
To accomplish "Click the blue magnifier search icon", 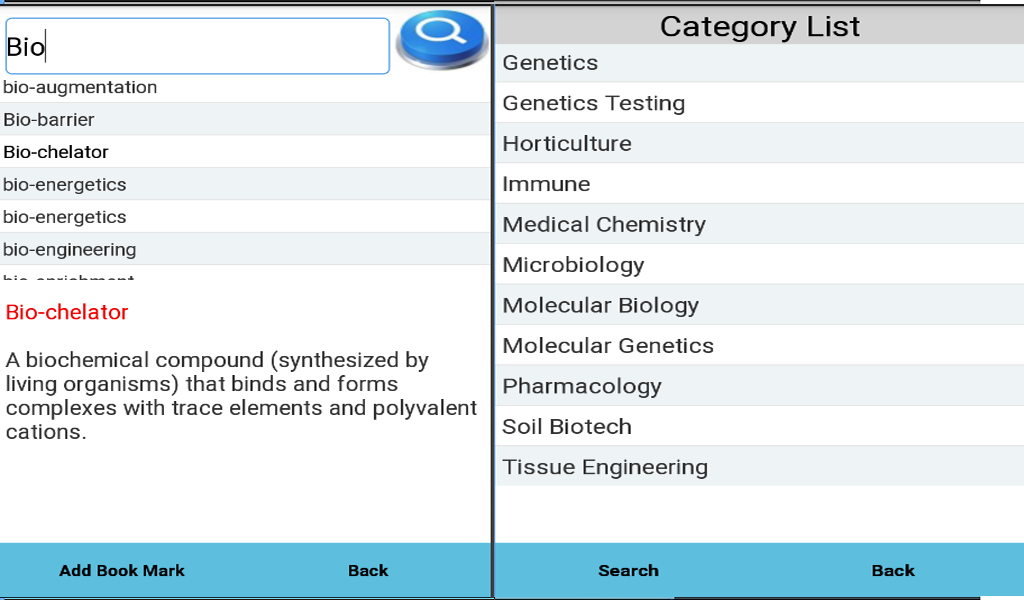I will [441, 38].
